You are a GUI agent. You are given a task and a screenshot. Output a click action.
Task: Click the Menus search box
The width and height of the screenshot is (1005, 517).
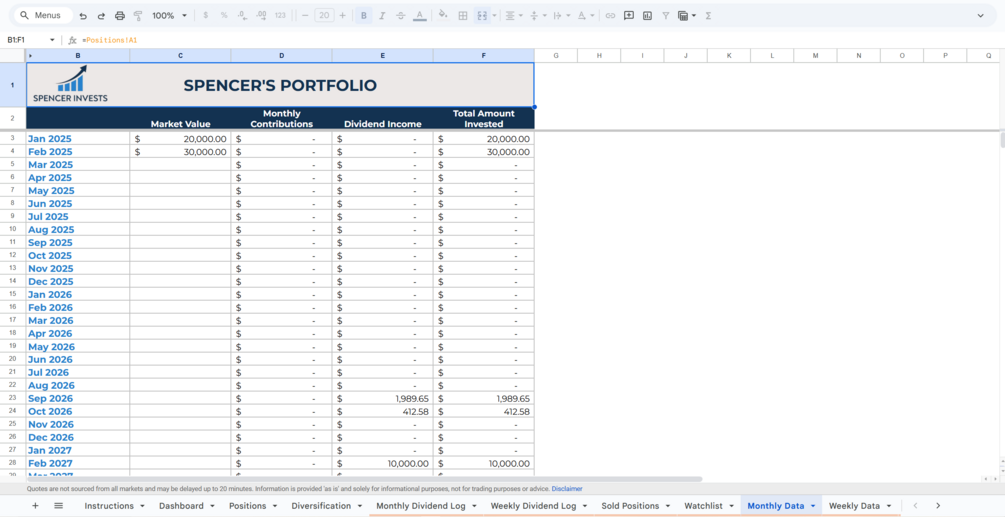[x=44, y=15]
